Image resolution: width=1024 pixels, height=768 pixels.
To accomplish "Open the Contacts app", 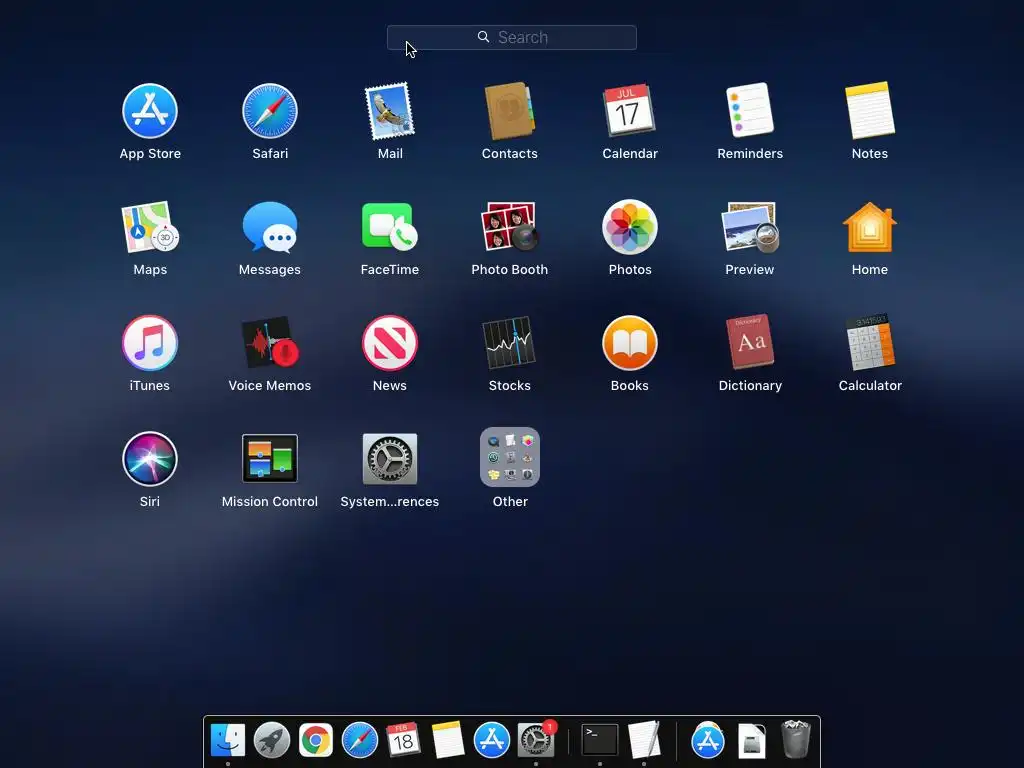I will (509, 111).
